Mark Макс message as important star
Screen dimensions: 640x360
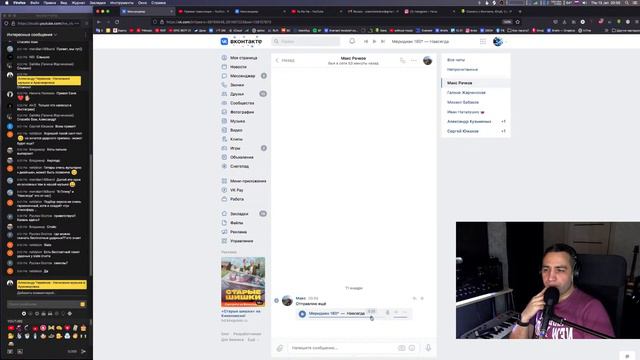coord(422,298)
